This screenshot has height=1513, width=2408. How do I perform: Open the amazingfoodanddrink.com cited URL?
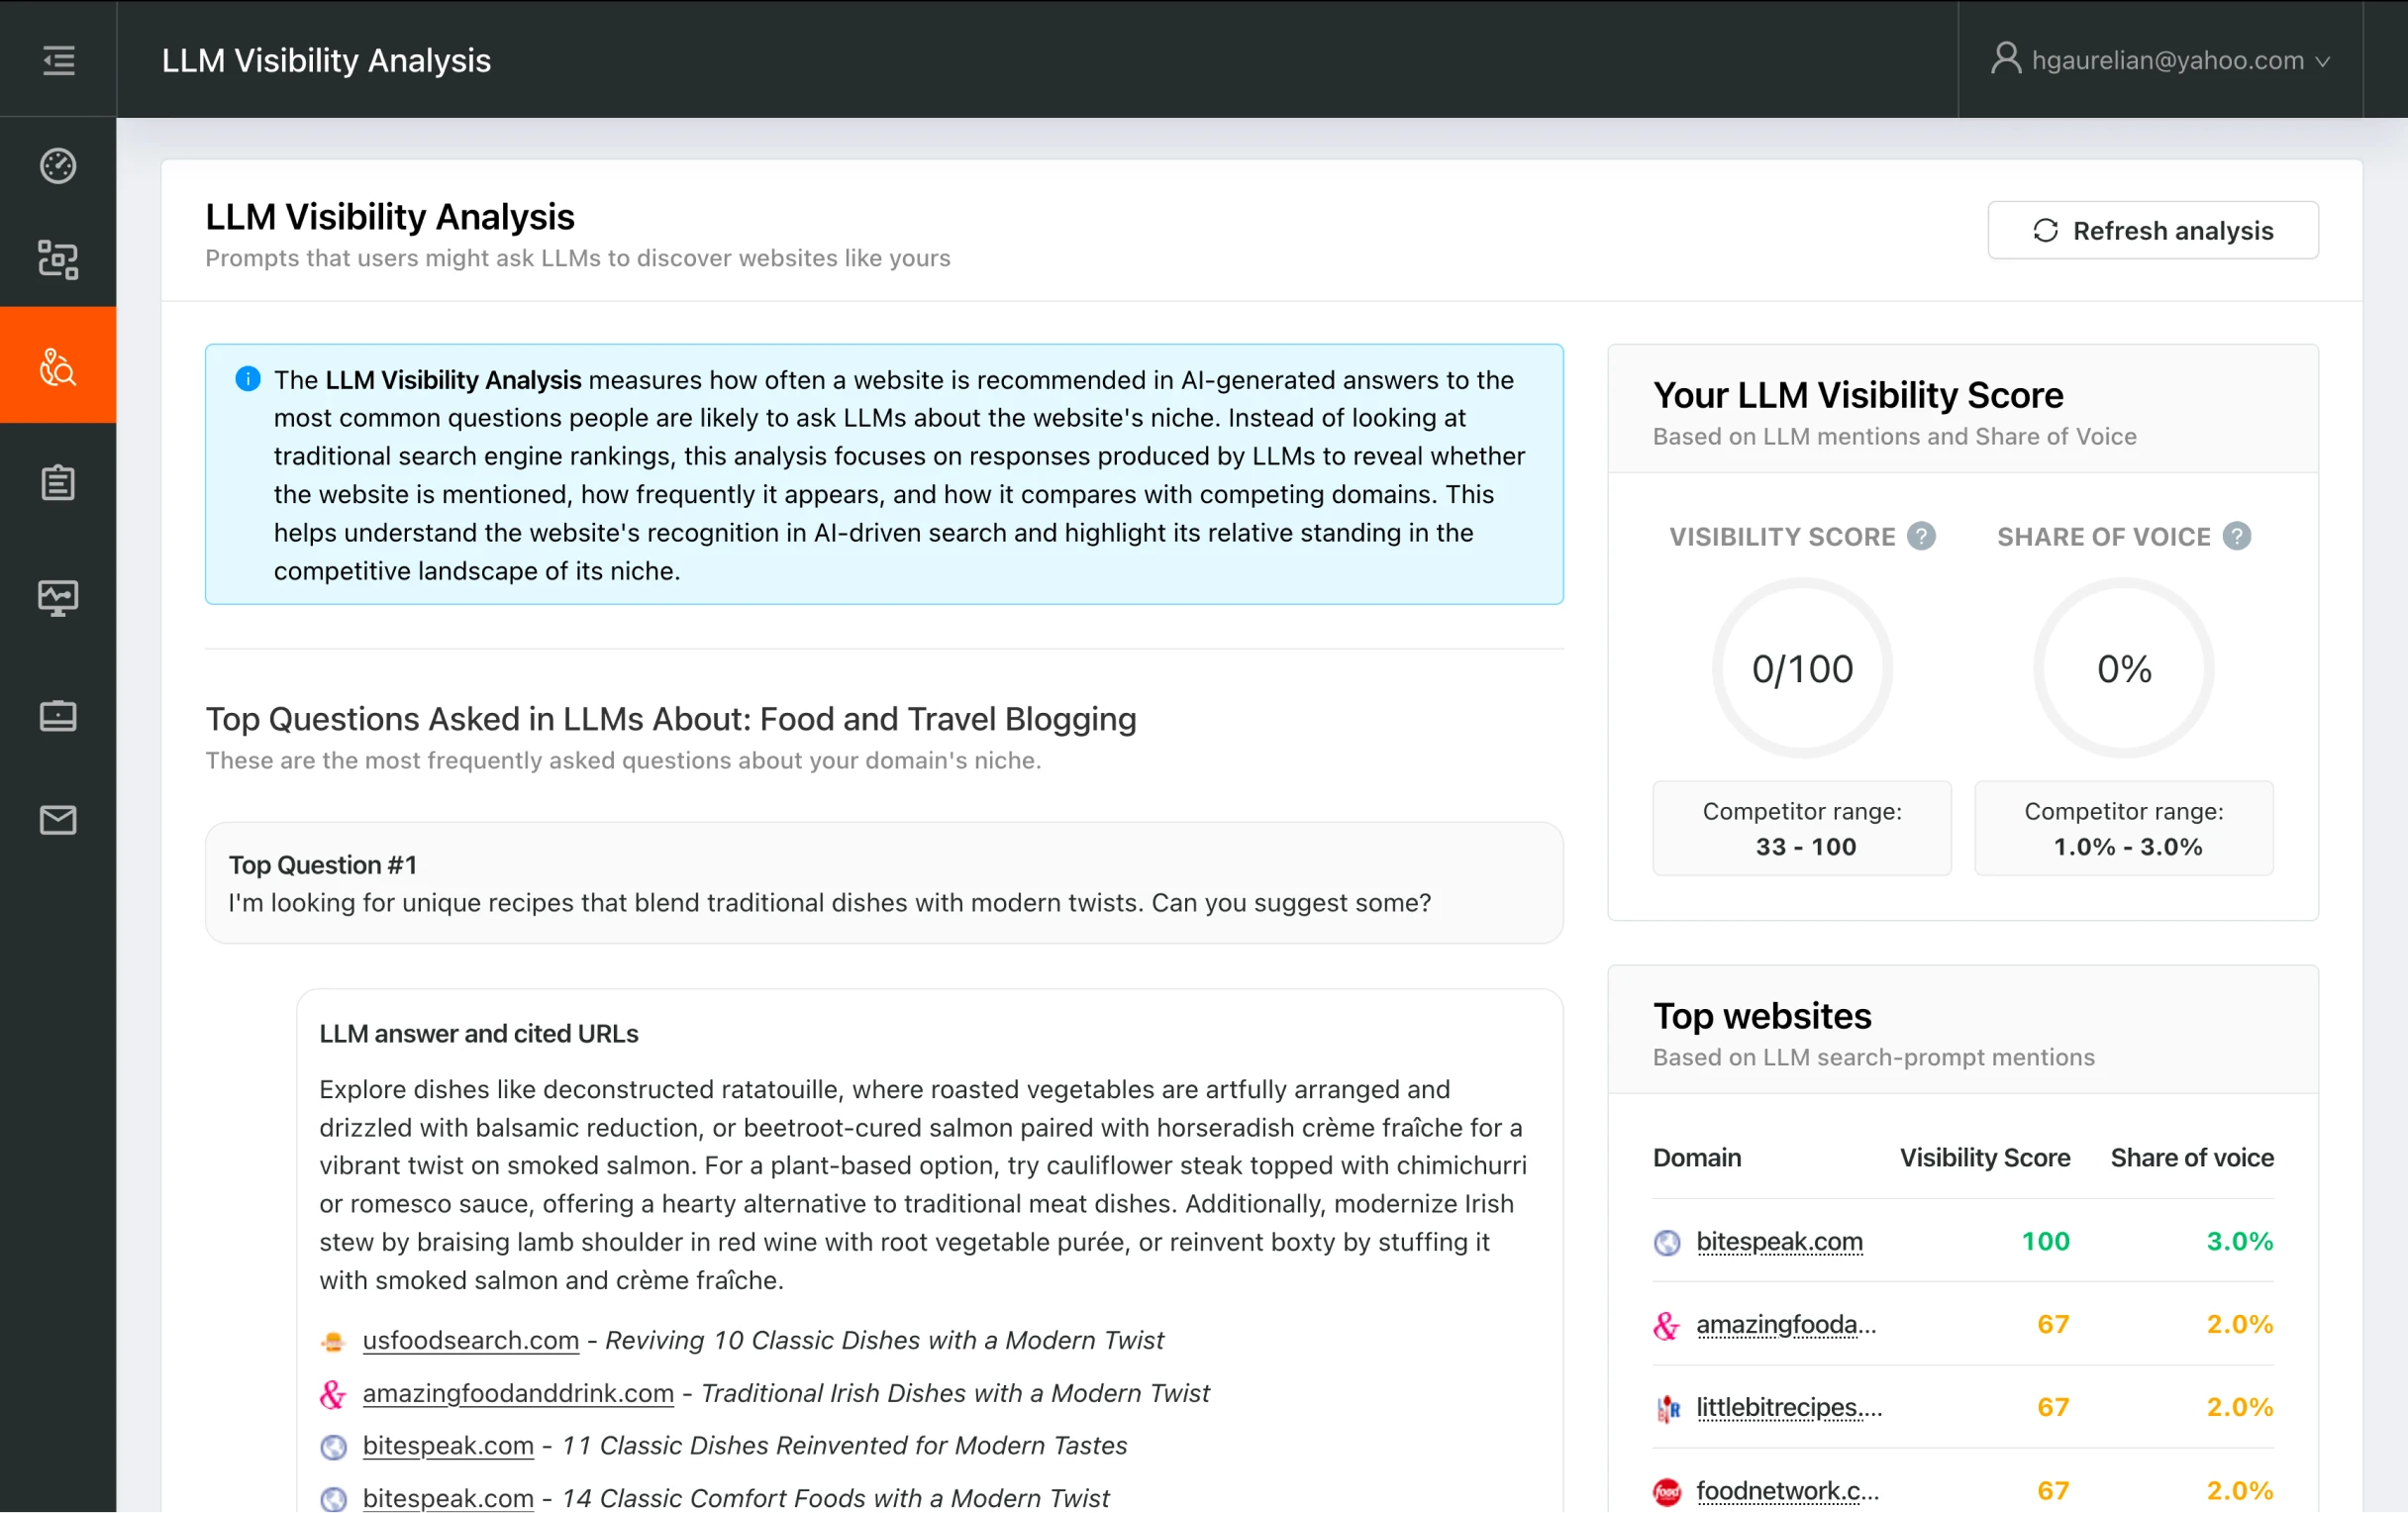[517, 1393]
